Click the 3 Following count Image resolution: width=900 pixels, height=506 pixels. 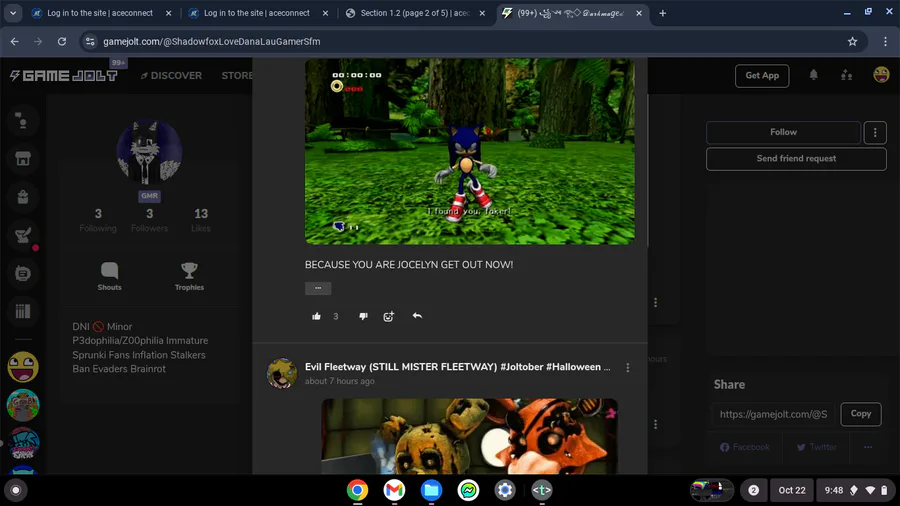98,220
